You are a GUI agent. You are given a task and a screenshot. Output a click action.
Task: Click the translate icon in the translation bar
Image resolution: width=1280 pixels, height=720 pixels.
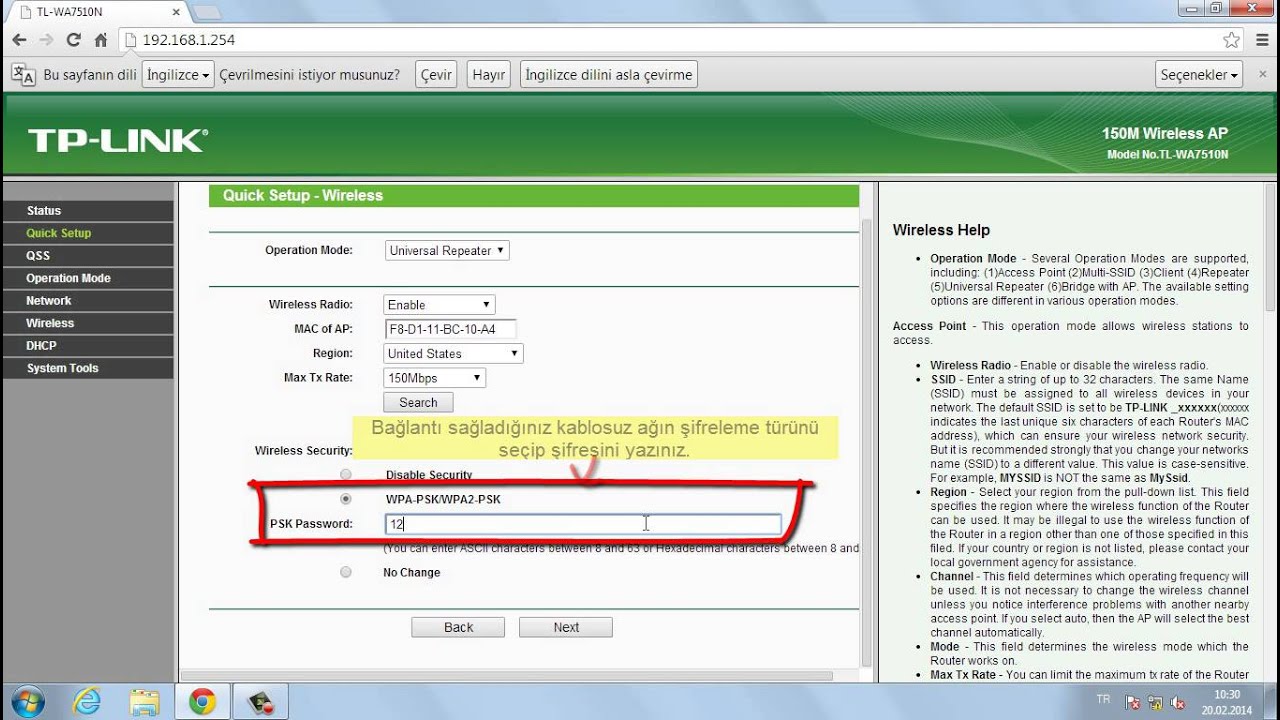click(x=22, y=75)
